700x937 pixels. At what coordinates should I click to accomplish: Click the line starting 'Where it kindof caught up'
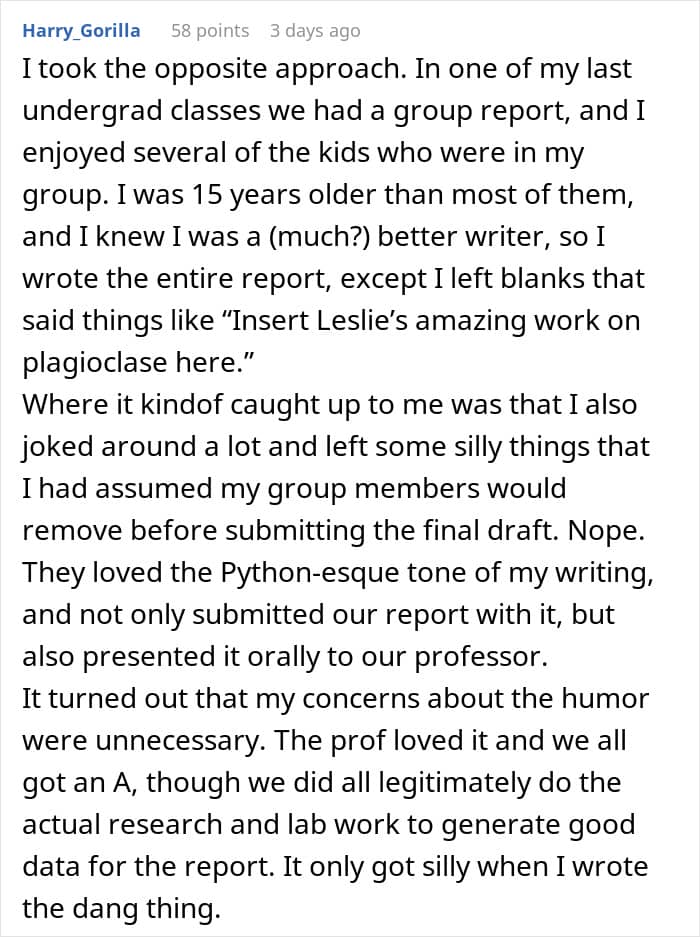(330, 406)
